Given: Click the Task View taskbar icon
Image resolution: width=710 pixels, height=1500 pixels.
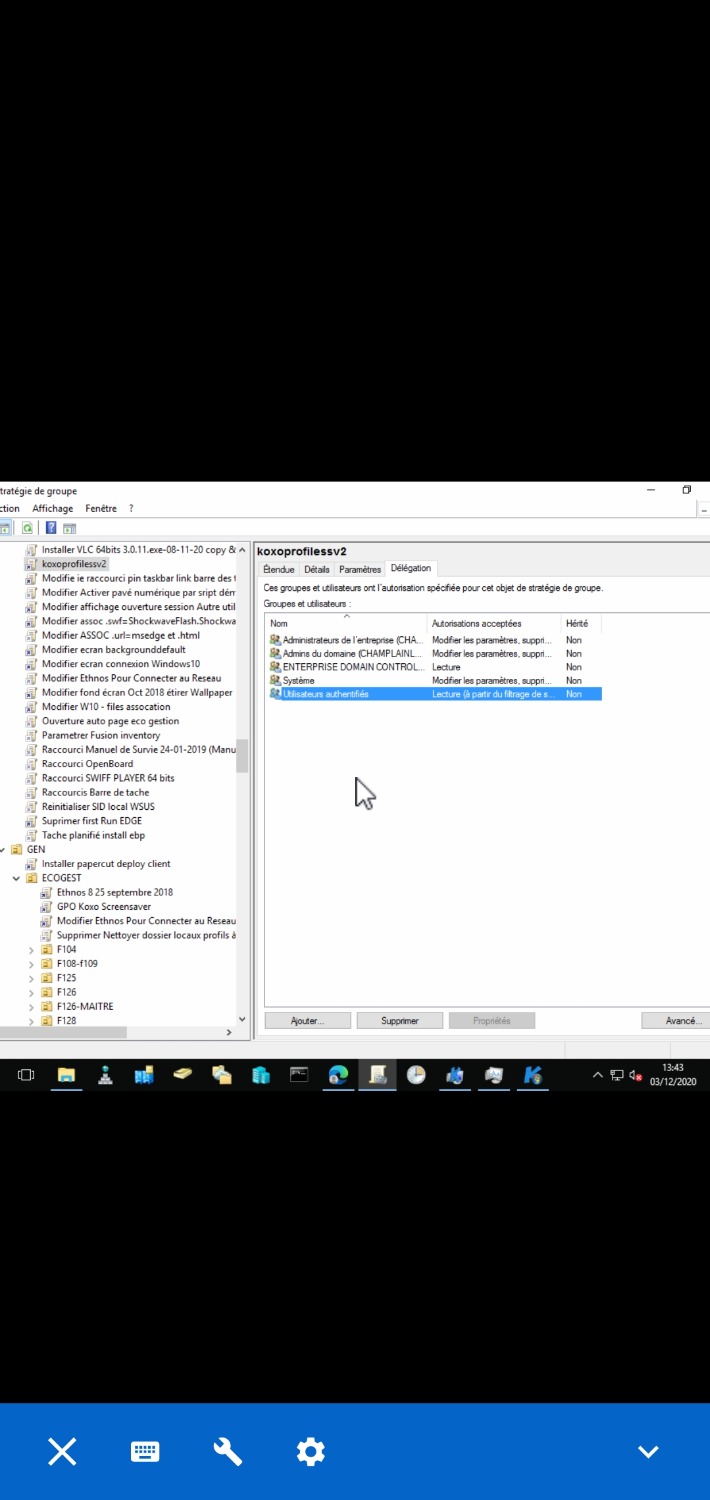Looking at the screenshot, I should click(26, 1075).
